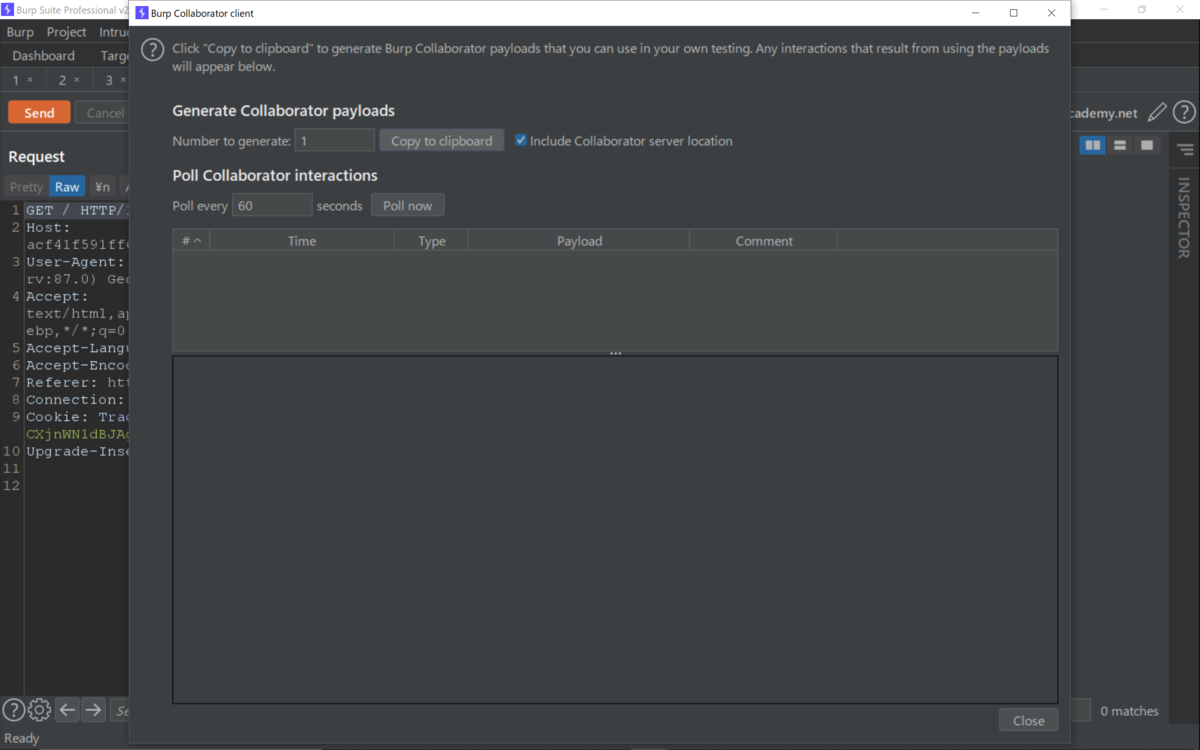This screenshot has height=750, width=1200.
Task: Sort interactions by Type column header
Action: 431,241
